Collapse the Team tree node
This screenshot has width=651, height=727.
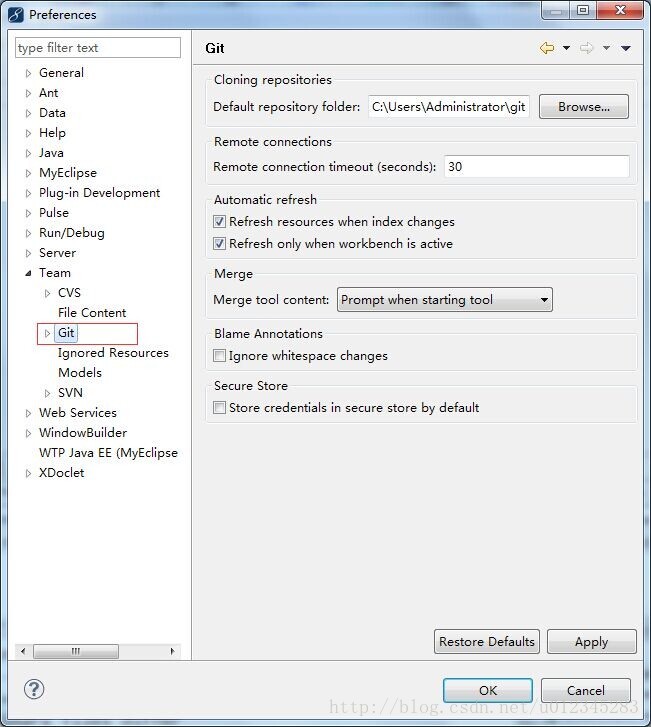click(28, 273)
